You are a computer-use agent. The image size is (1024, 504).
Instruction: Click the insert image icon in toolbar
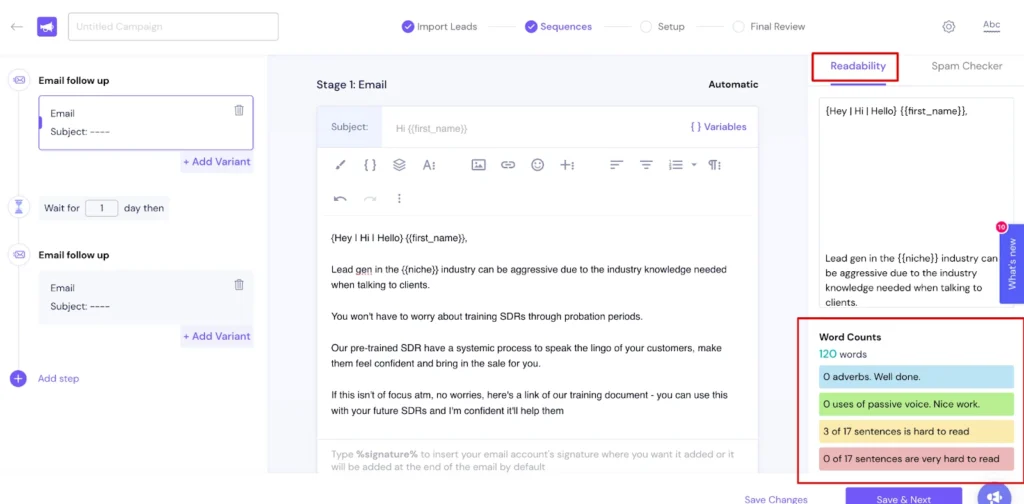click(478, 165)
